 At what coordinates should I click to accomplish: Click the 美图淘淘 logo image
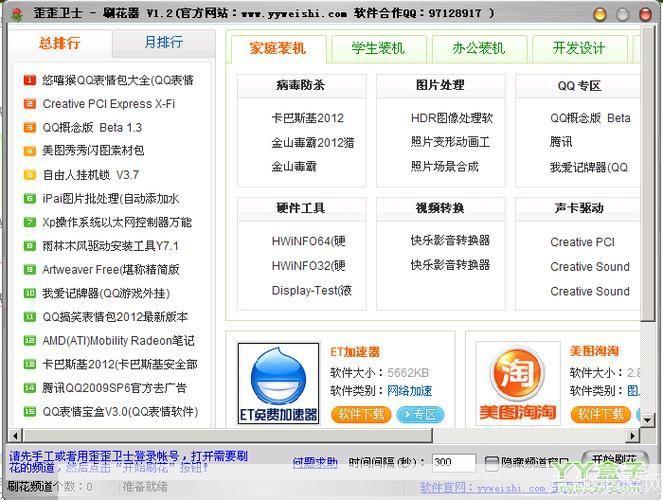pos(518,383)
